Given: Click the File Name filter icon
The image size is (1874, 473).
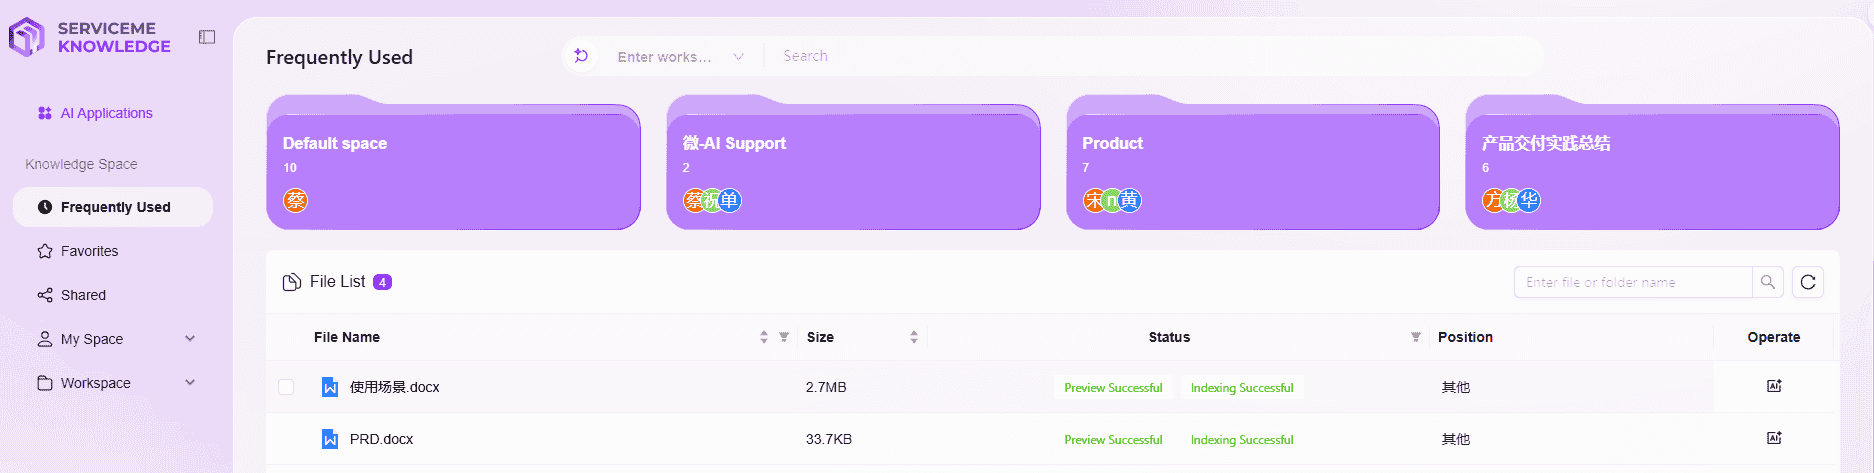Looking at the screenshot, I should pyautogui.click(x=784, y=337).
